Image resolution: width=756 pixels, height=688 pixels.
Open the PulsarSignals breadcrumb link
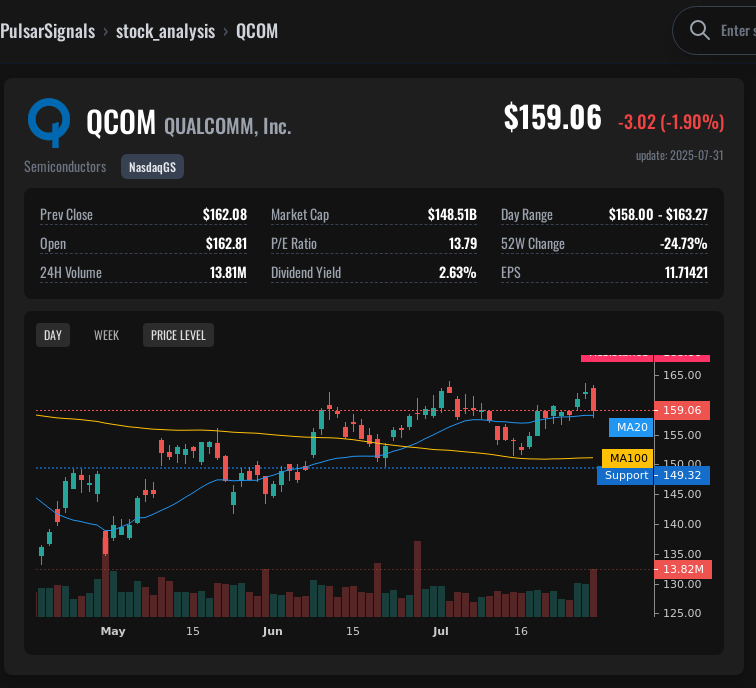[x=48, y=31]
